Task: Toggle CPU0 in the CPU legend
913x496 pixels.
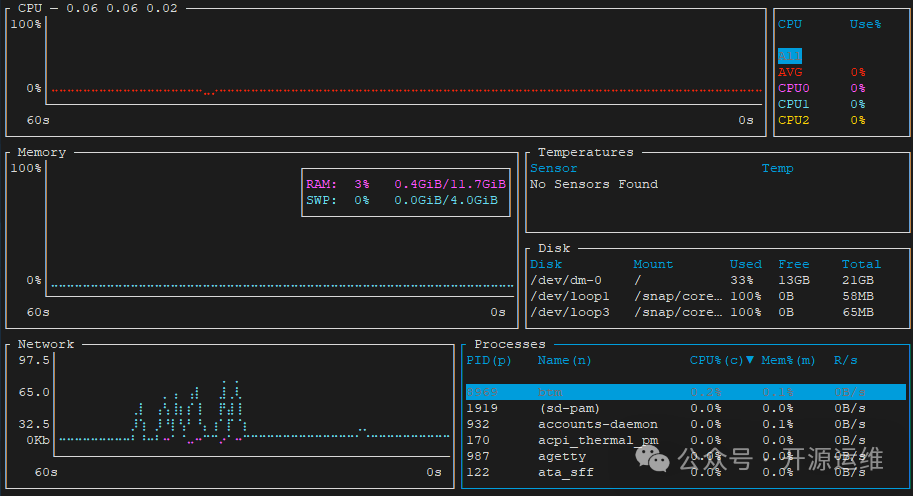Action: click(x=794, y=88)
